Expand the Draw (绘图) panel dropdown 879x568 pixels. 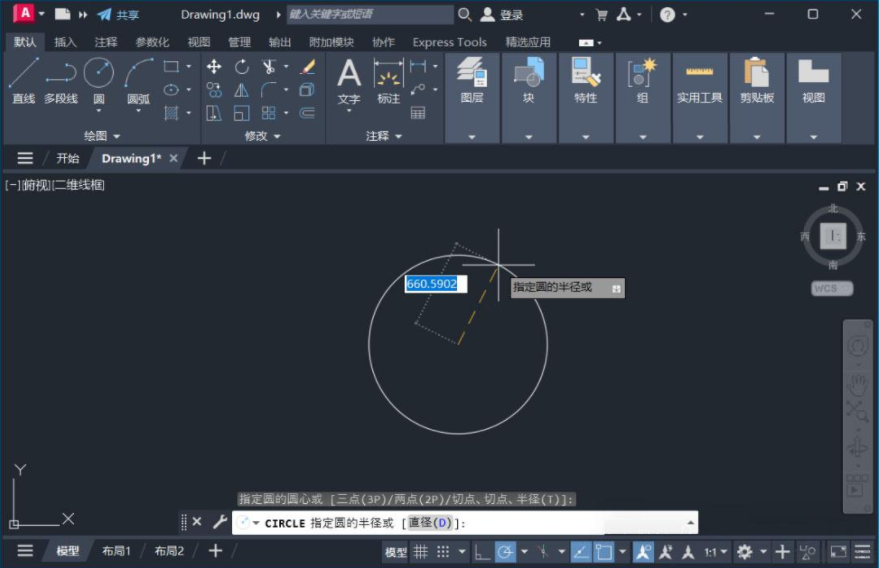[x=102, y=136]
